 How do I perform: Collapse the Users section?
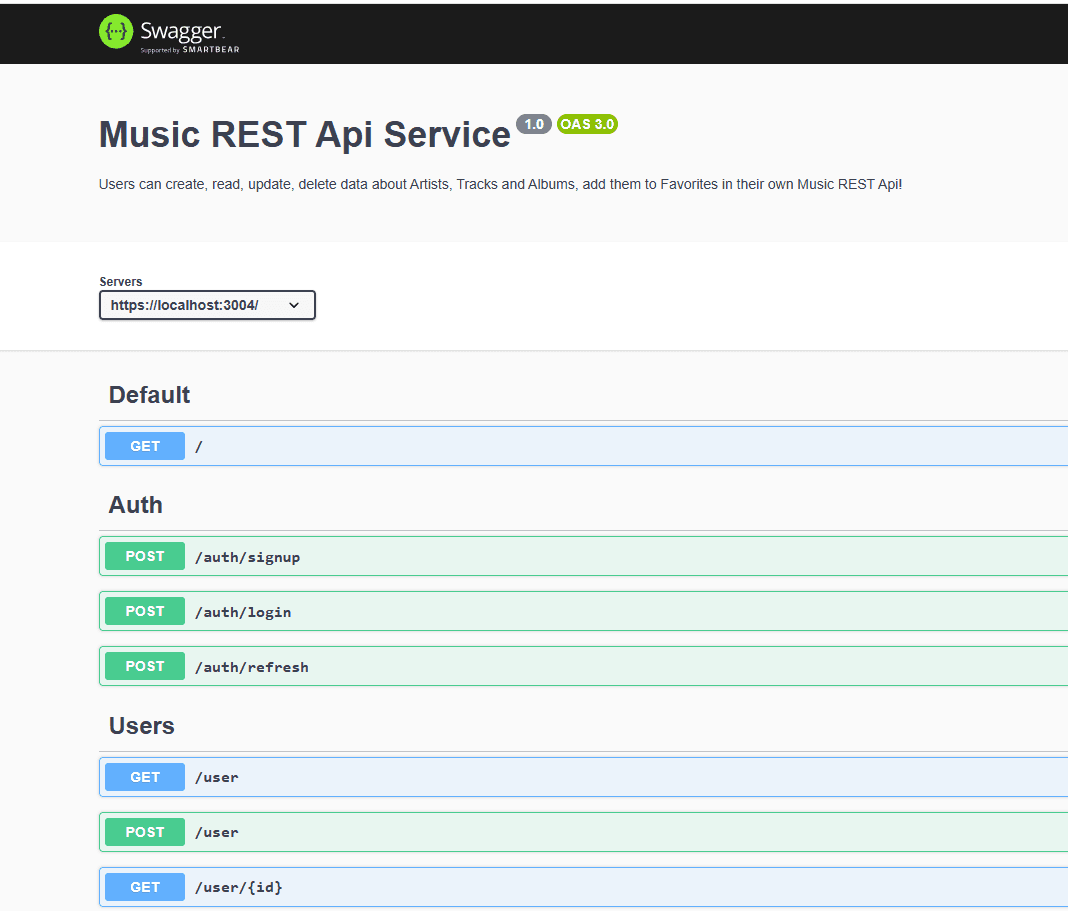click(x=142, y=726)
